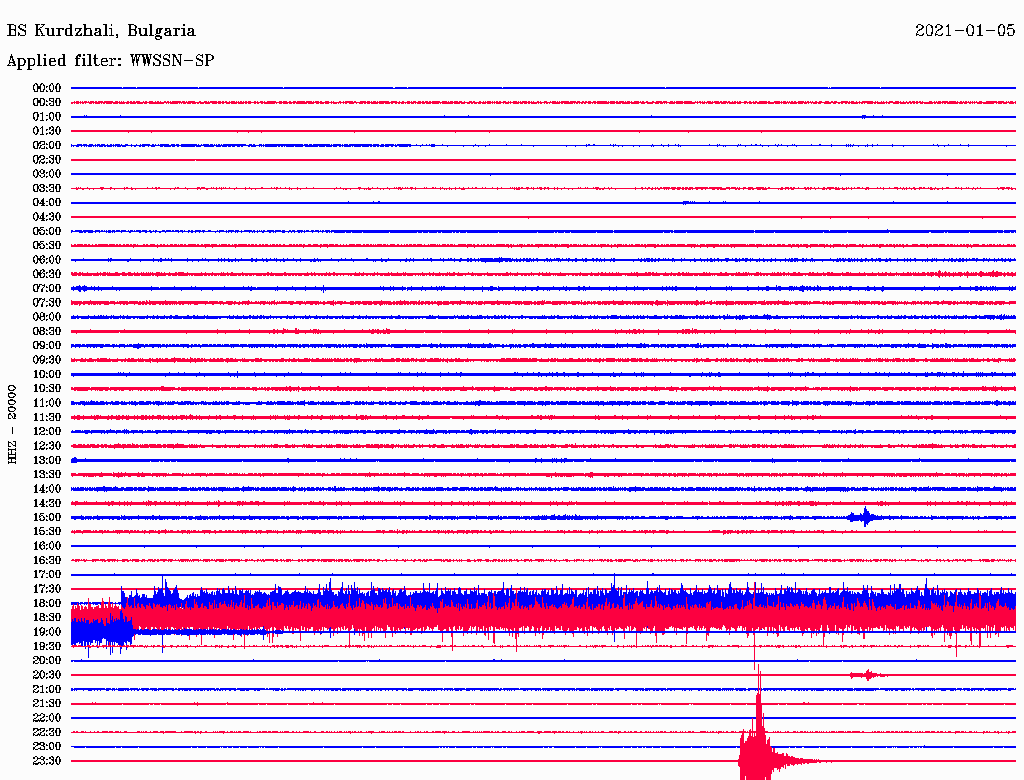Click the 05:00 time label

pyautogui.click(x=47, y=231)
